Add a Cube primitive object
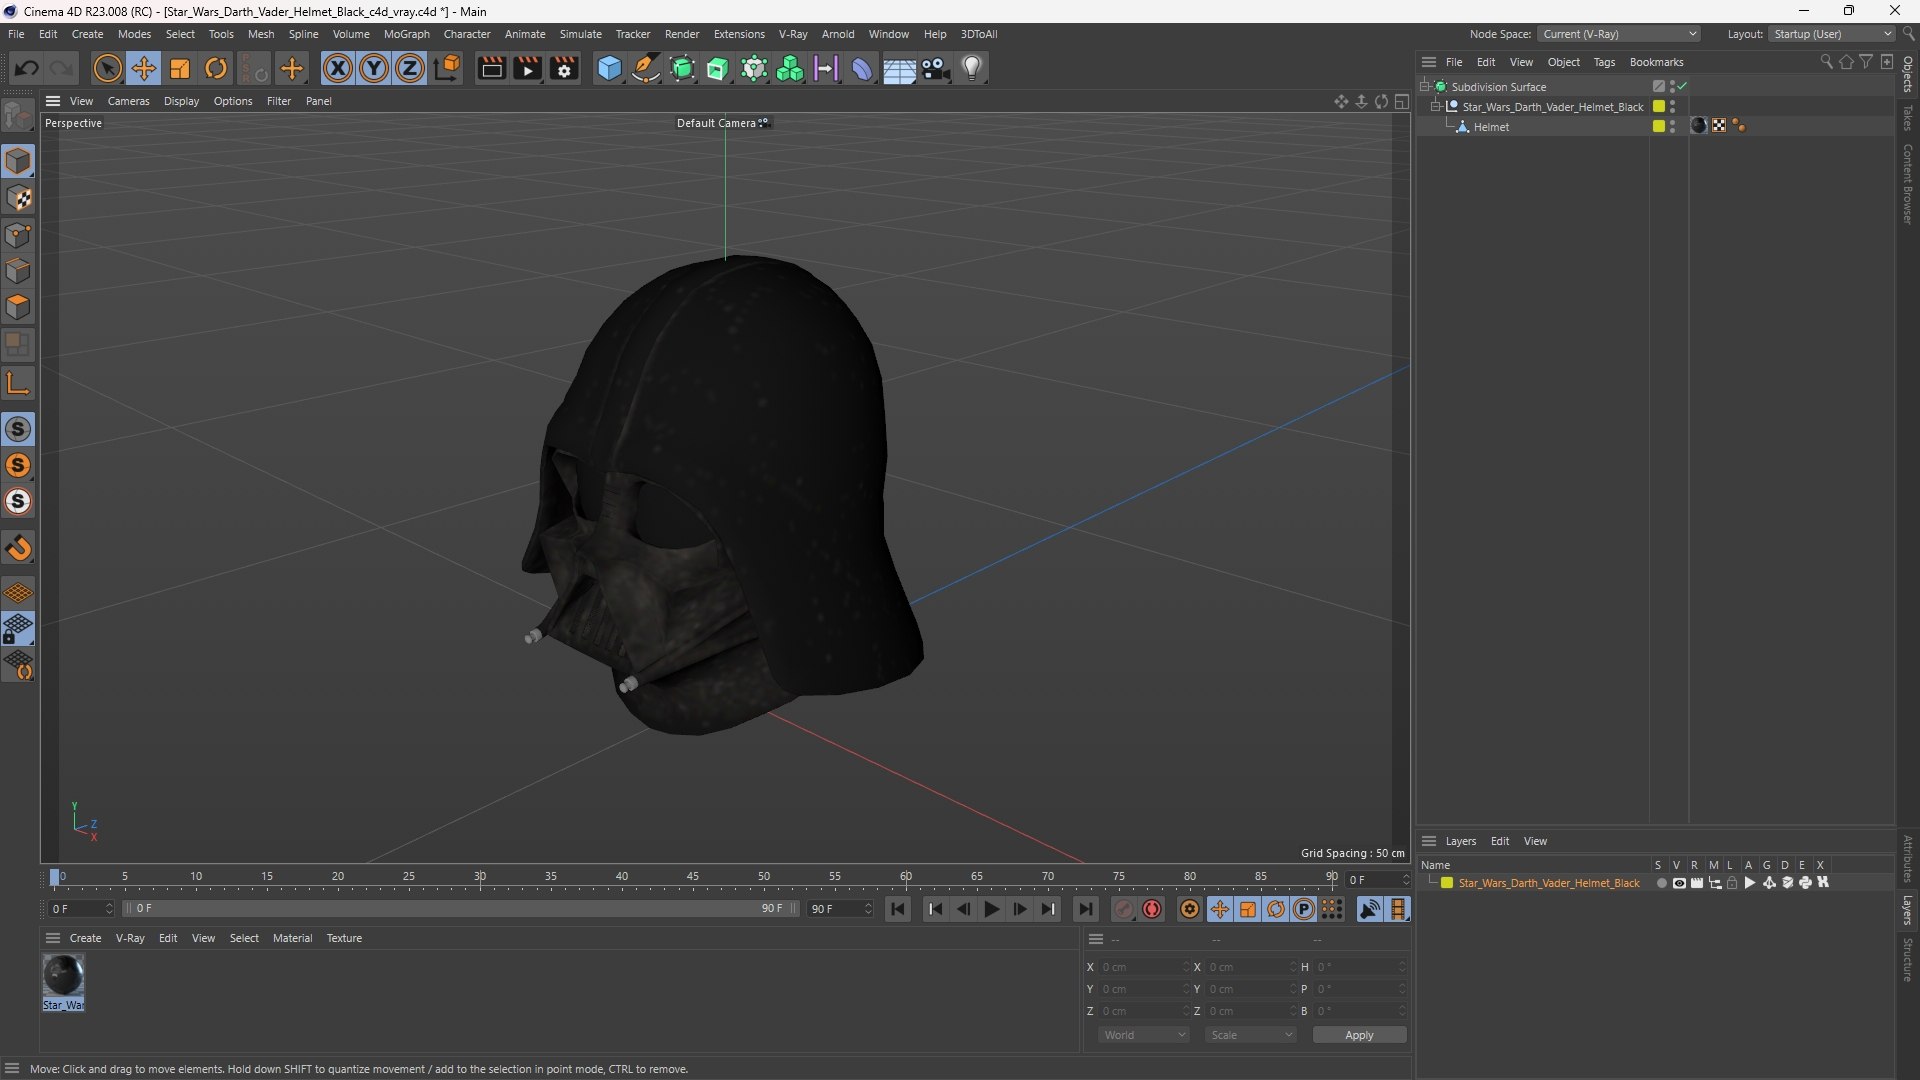The image size is (1920, 1080). pyautogui.click(x=609, y=68)
